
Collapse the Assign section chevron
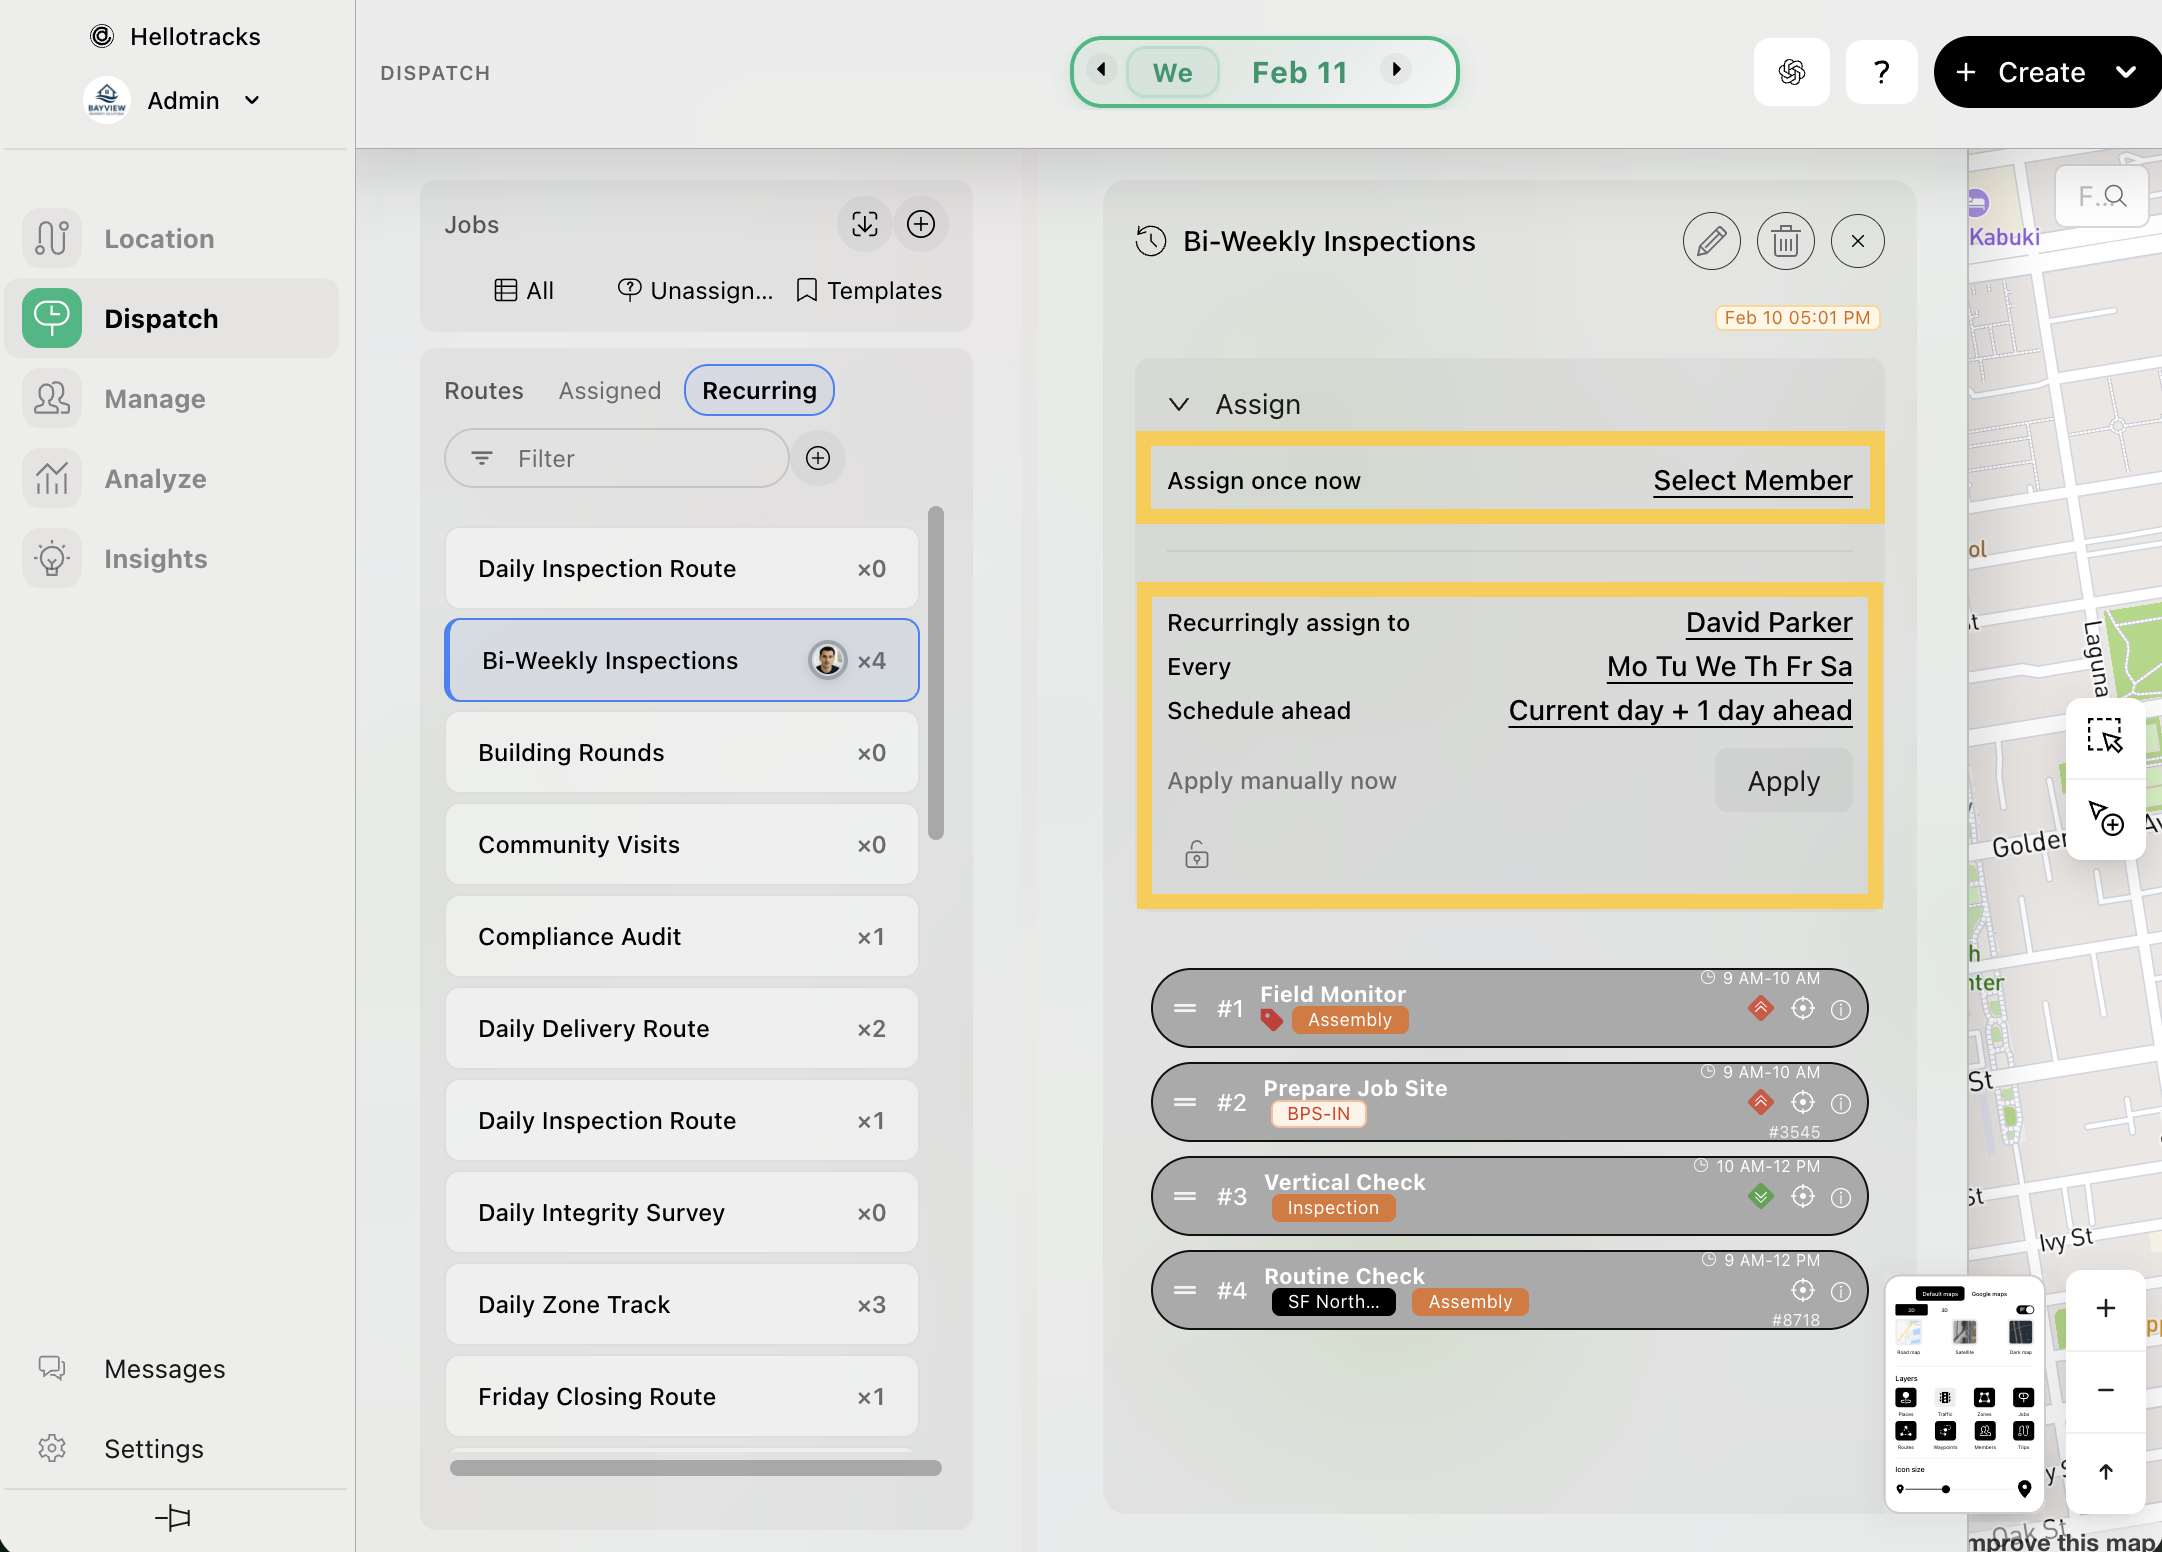(x=1179, y=404)
